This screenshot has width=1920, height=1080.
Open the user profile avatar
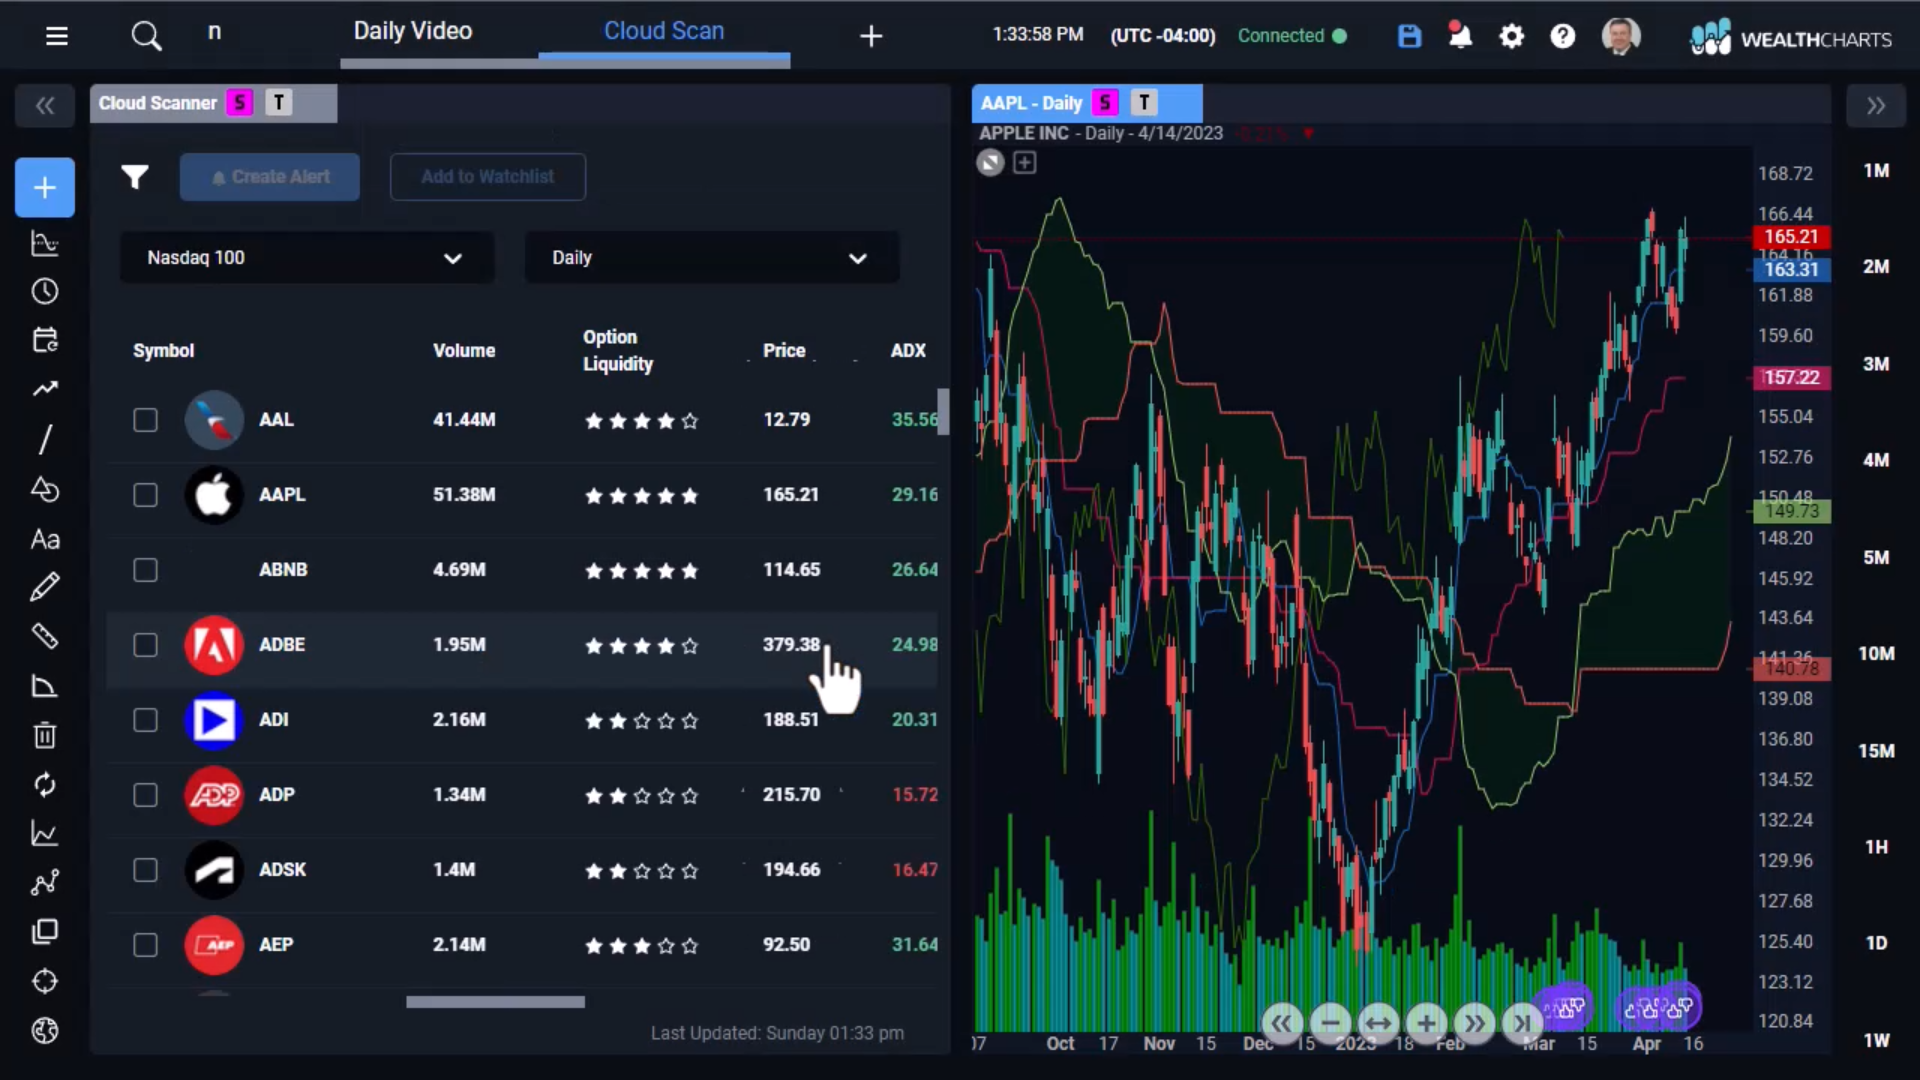click(x=1621, y=36)
